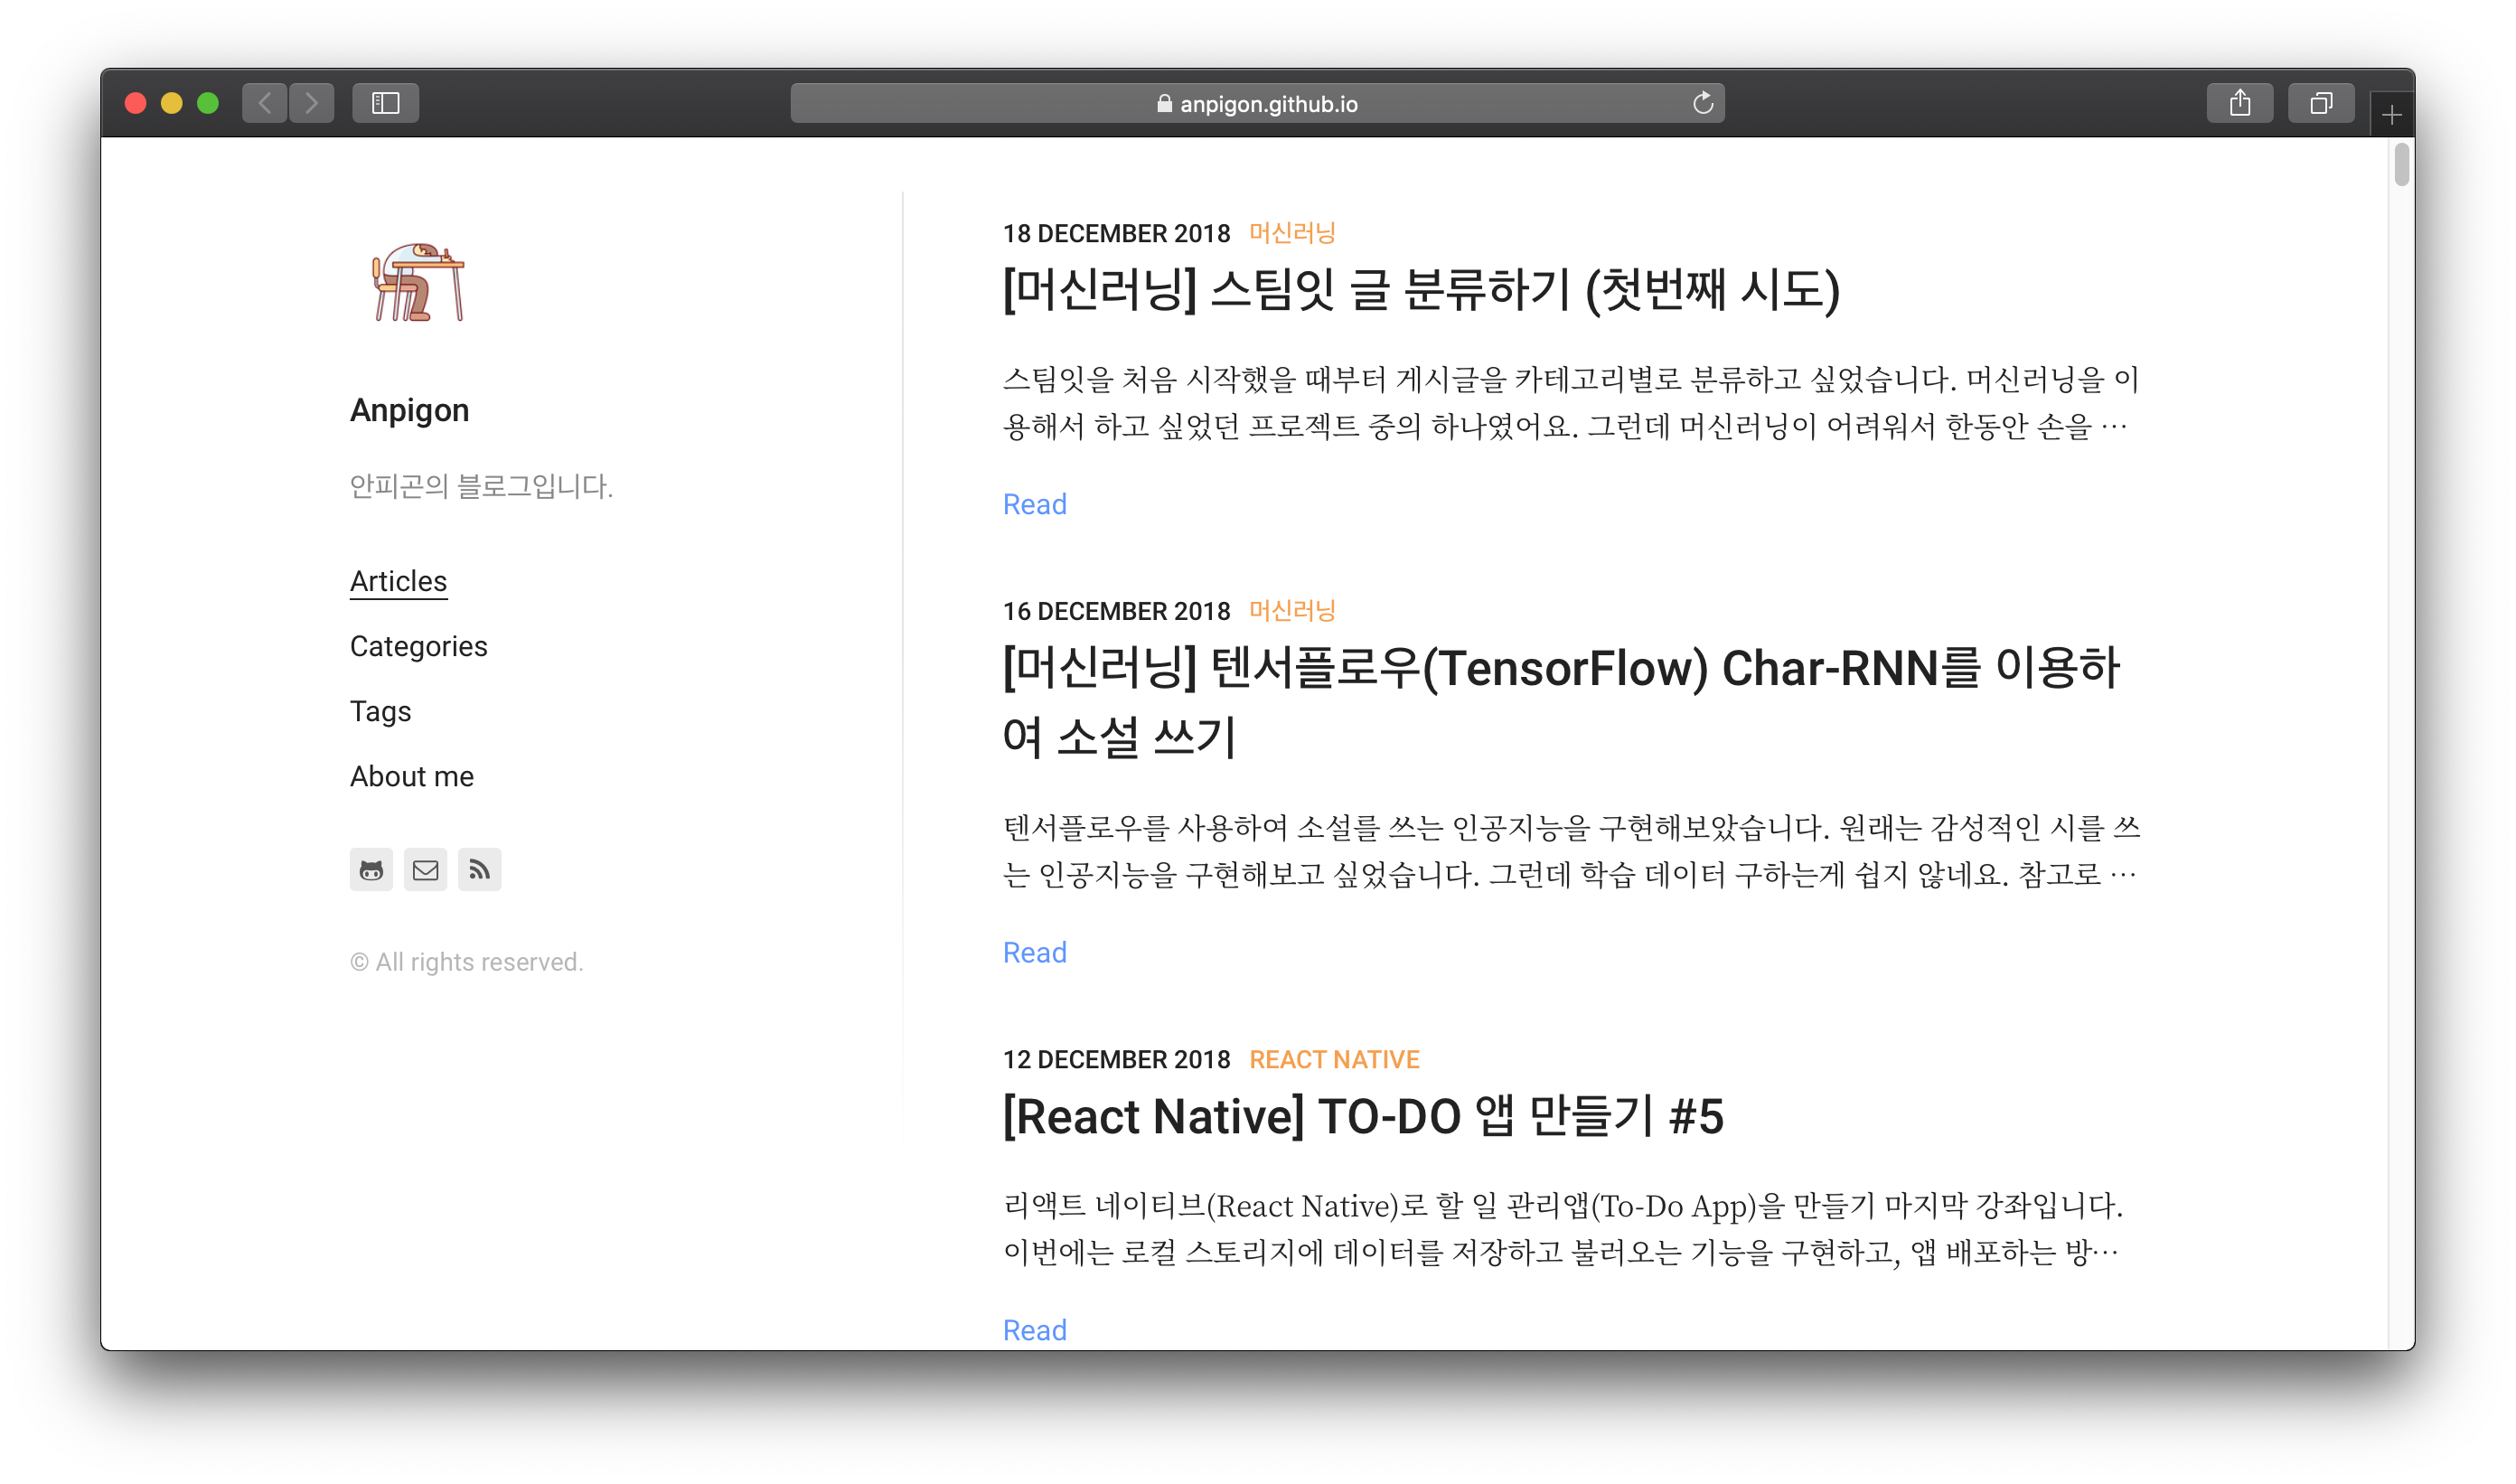The height and width of the screenshot is (1484, 2516).
Task: Click the Safari forward arrow button
Action: click(x=312, y=103)
